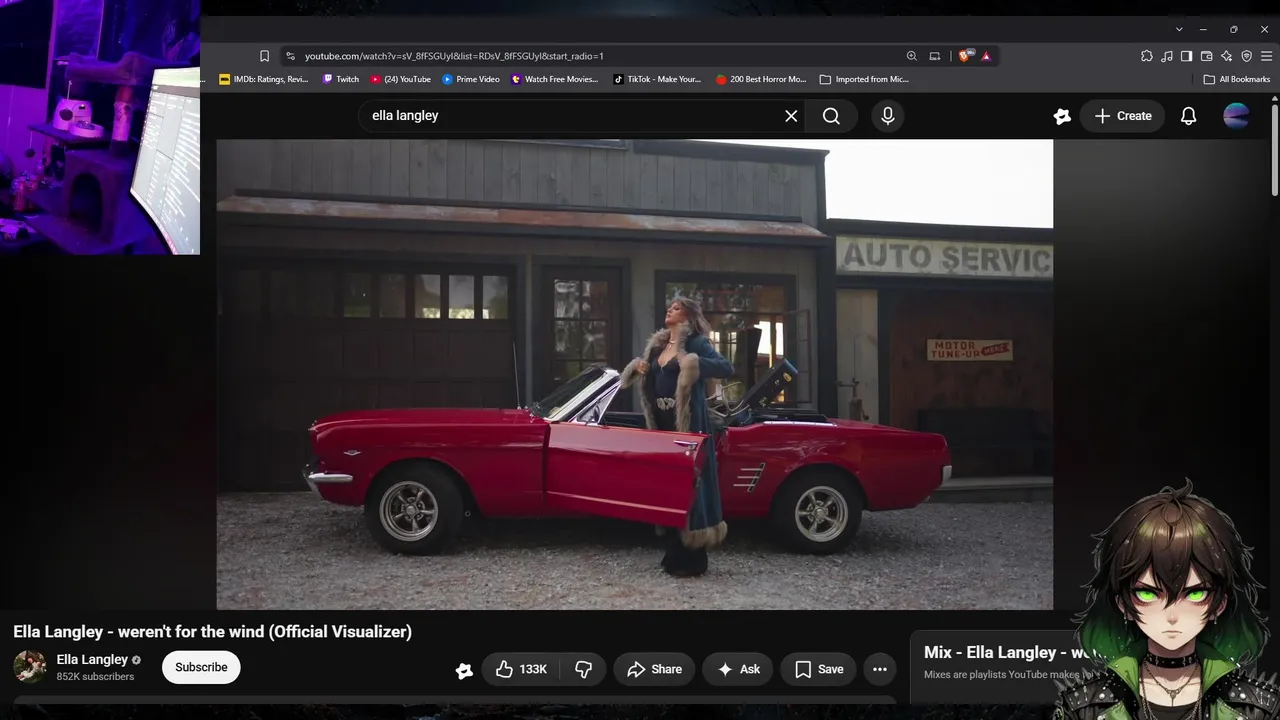Expand the tab search chevron in title bar
The image size is (1280, 720).
[x=1179, y=29]
